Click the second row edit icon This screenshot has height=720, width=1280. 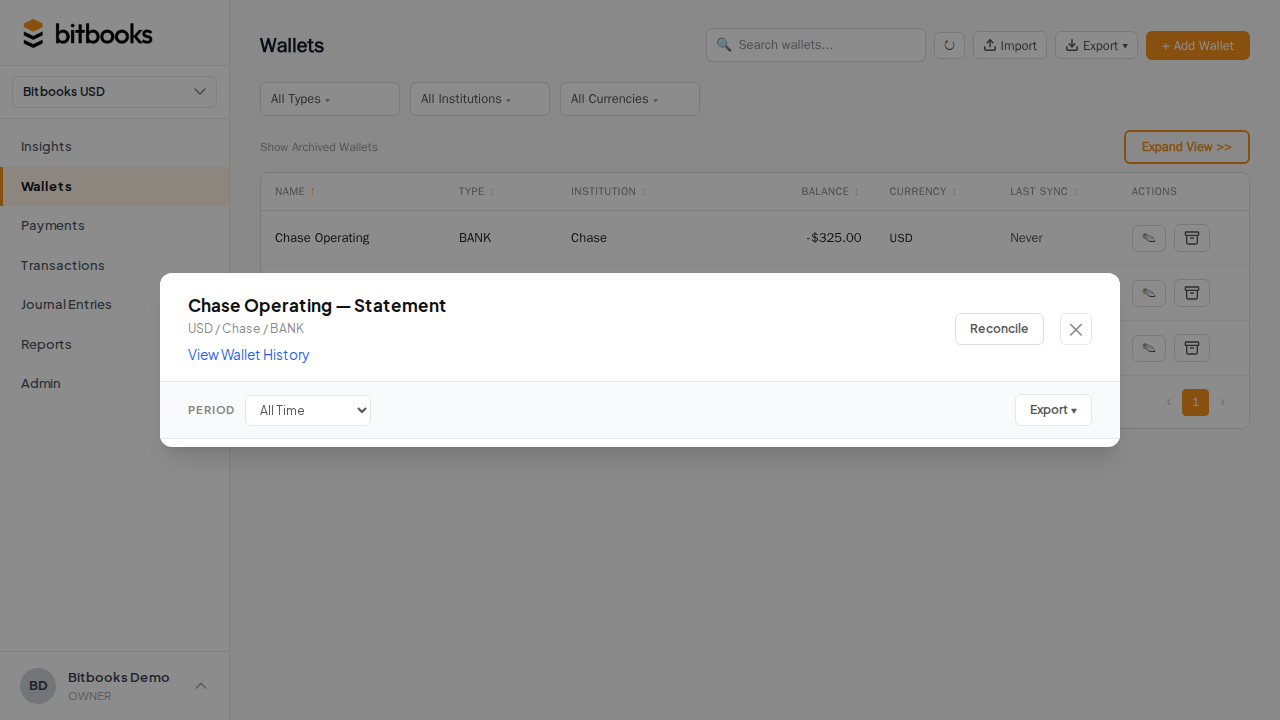1150,293
